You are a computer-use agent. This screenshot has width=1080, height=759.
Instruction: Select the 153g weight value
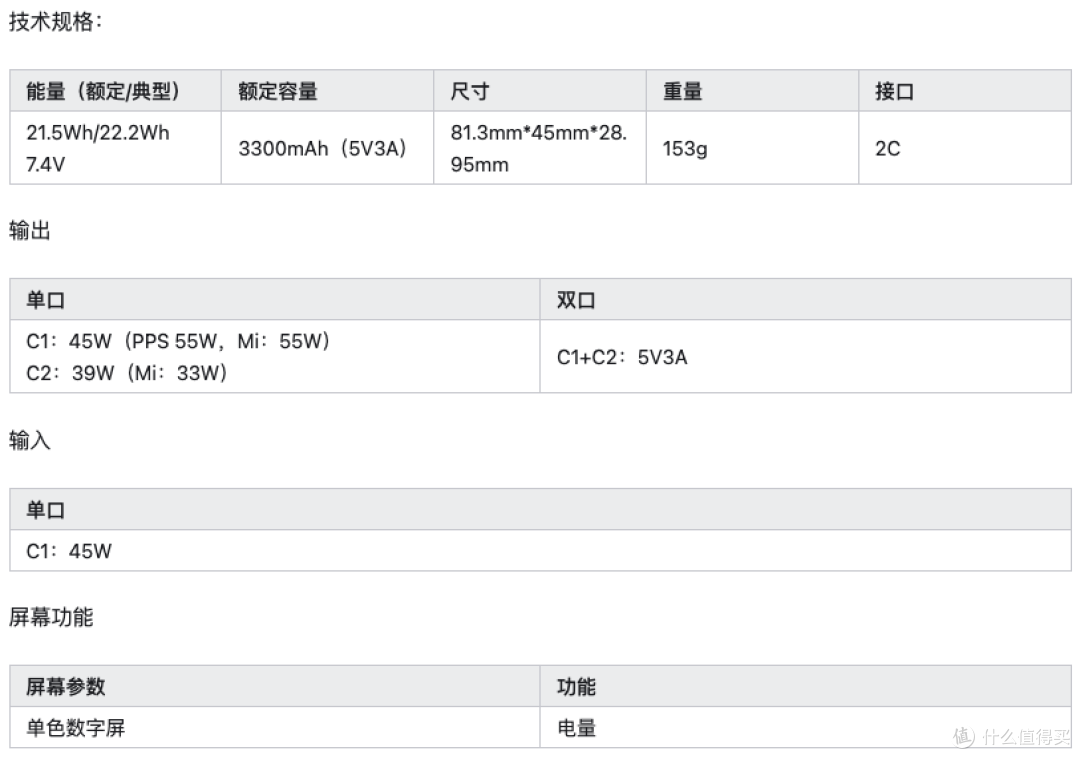(685, 149)
